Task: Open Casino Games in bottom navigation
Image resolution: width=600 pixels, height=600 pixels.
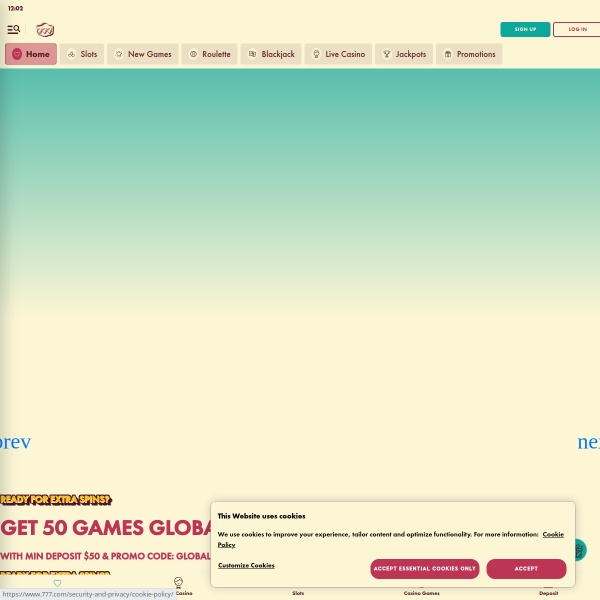Action: coord(421,593)
